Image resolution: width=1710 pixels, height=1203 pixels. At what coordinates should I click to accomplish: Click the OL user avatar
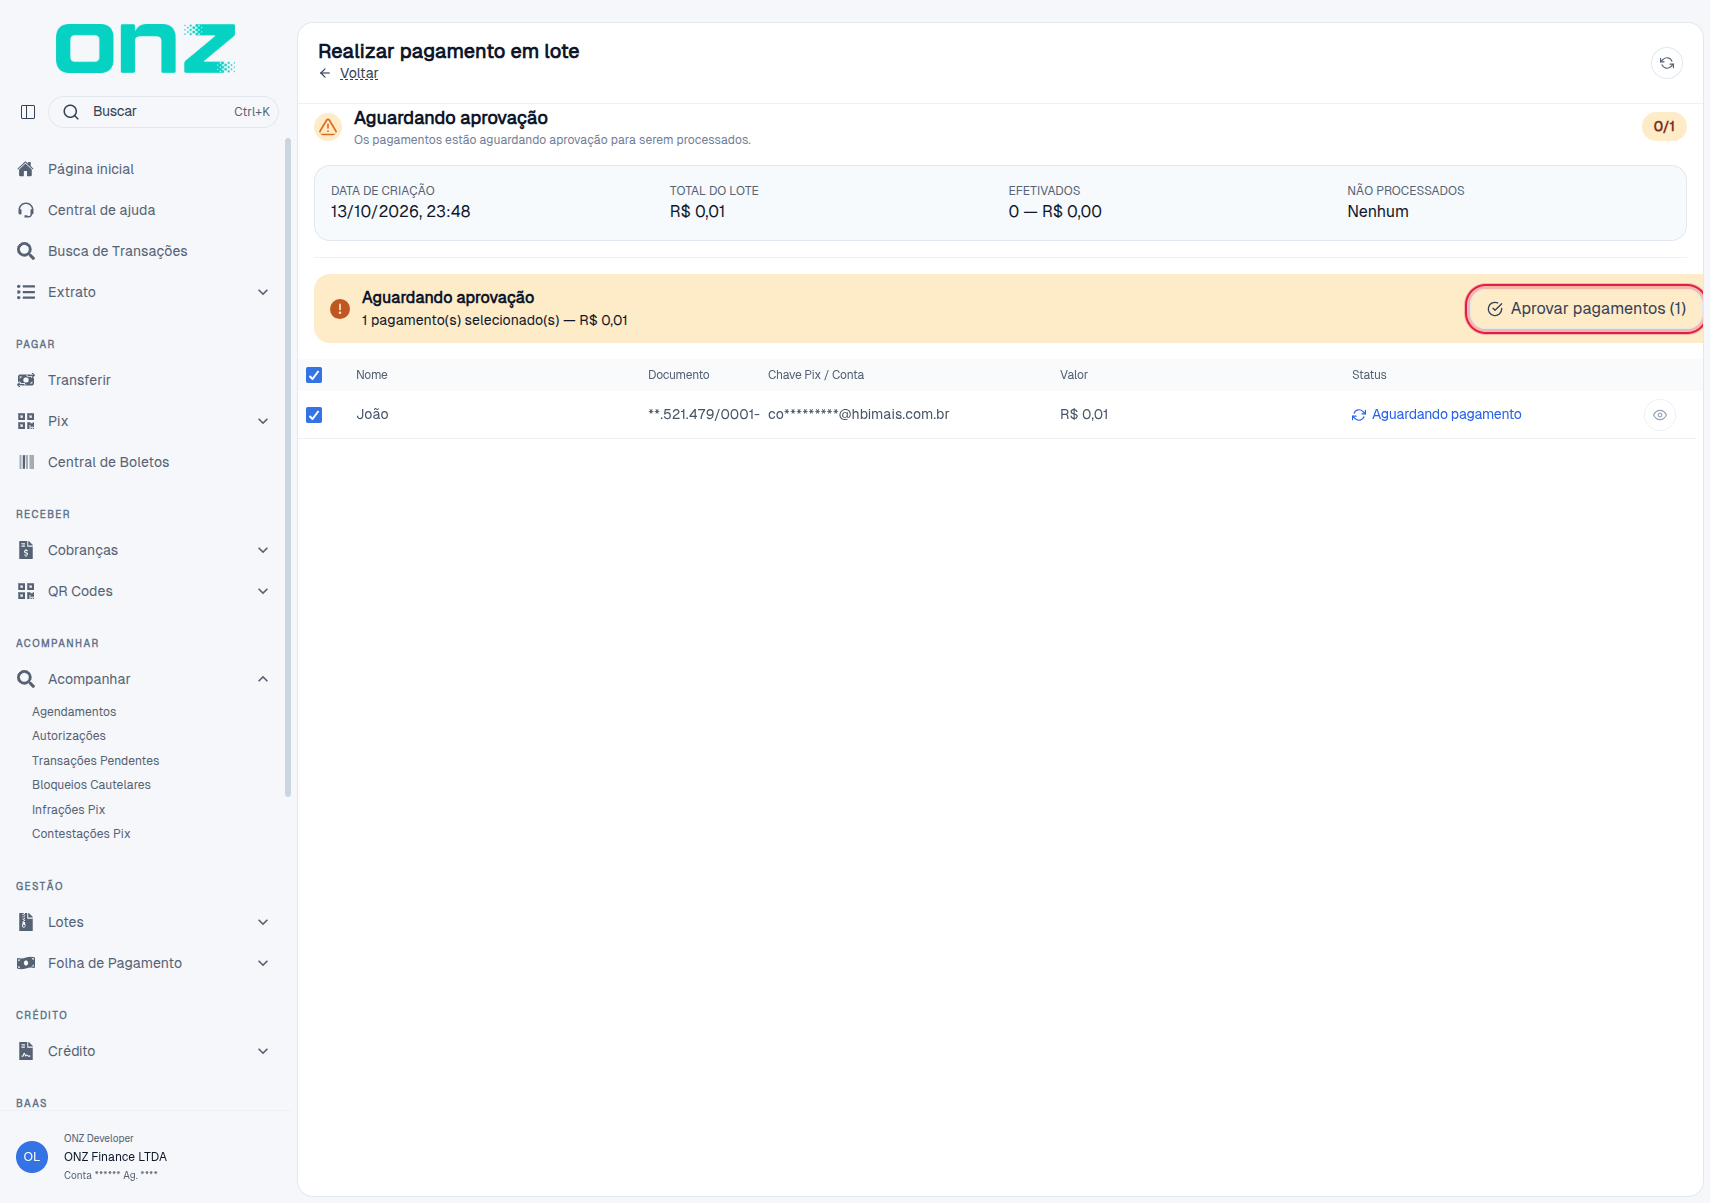point(32,1157)
